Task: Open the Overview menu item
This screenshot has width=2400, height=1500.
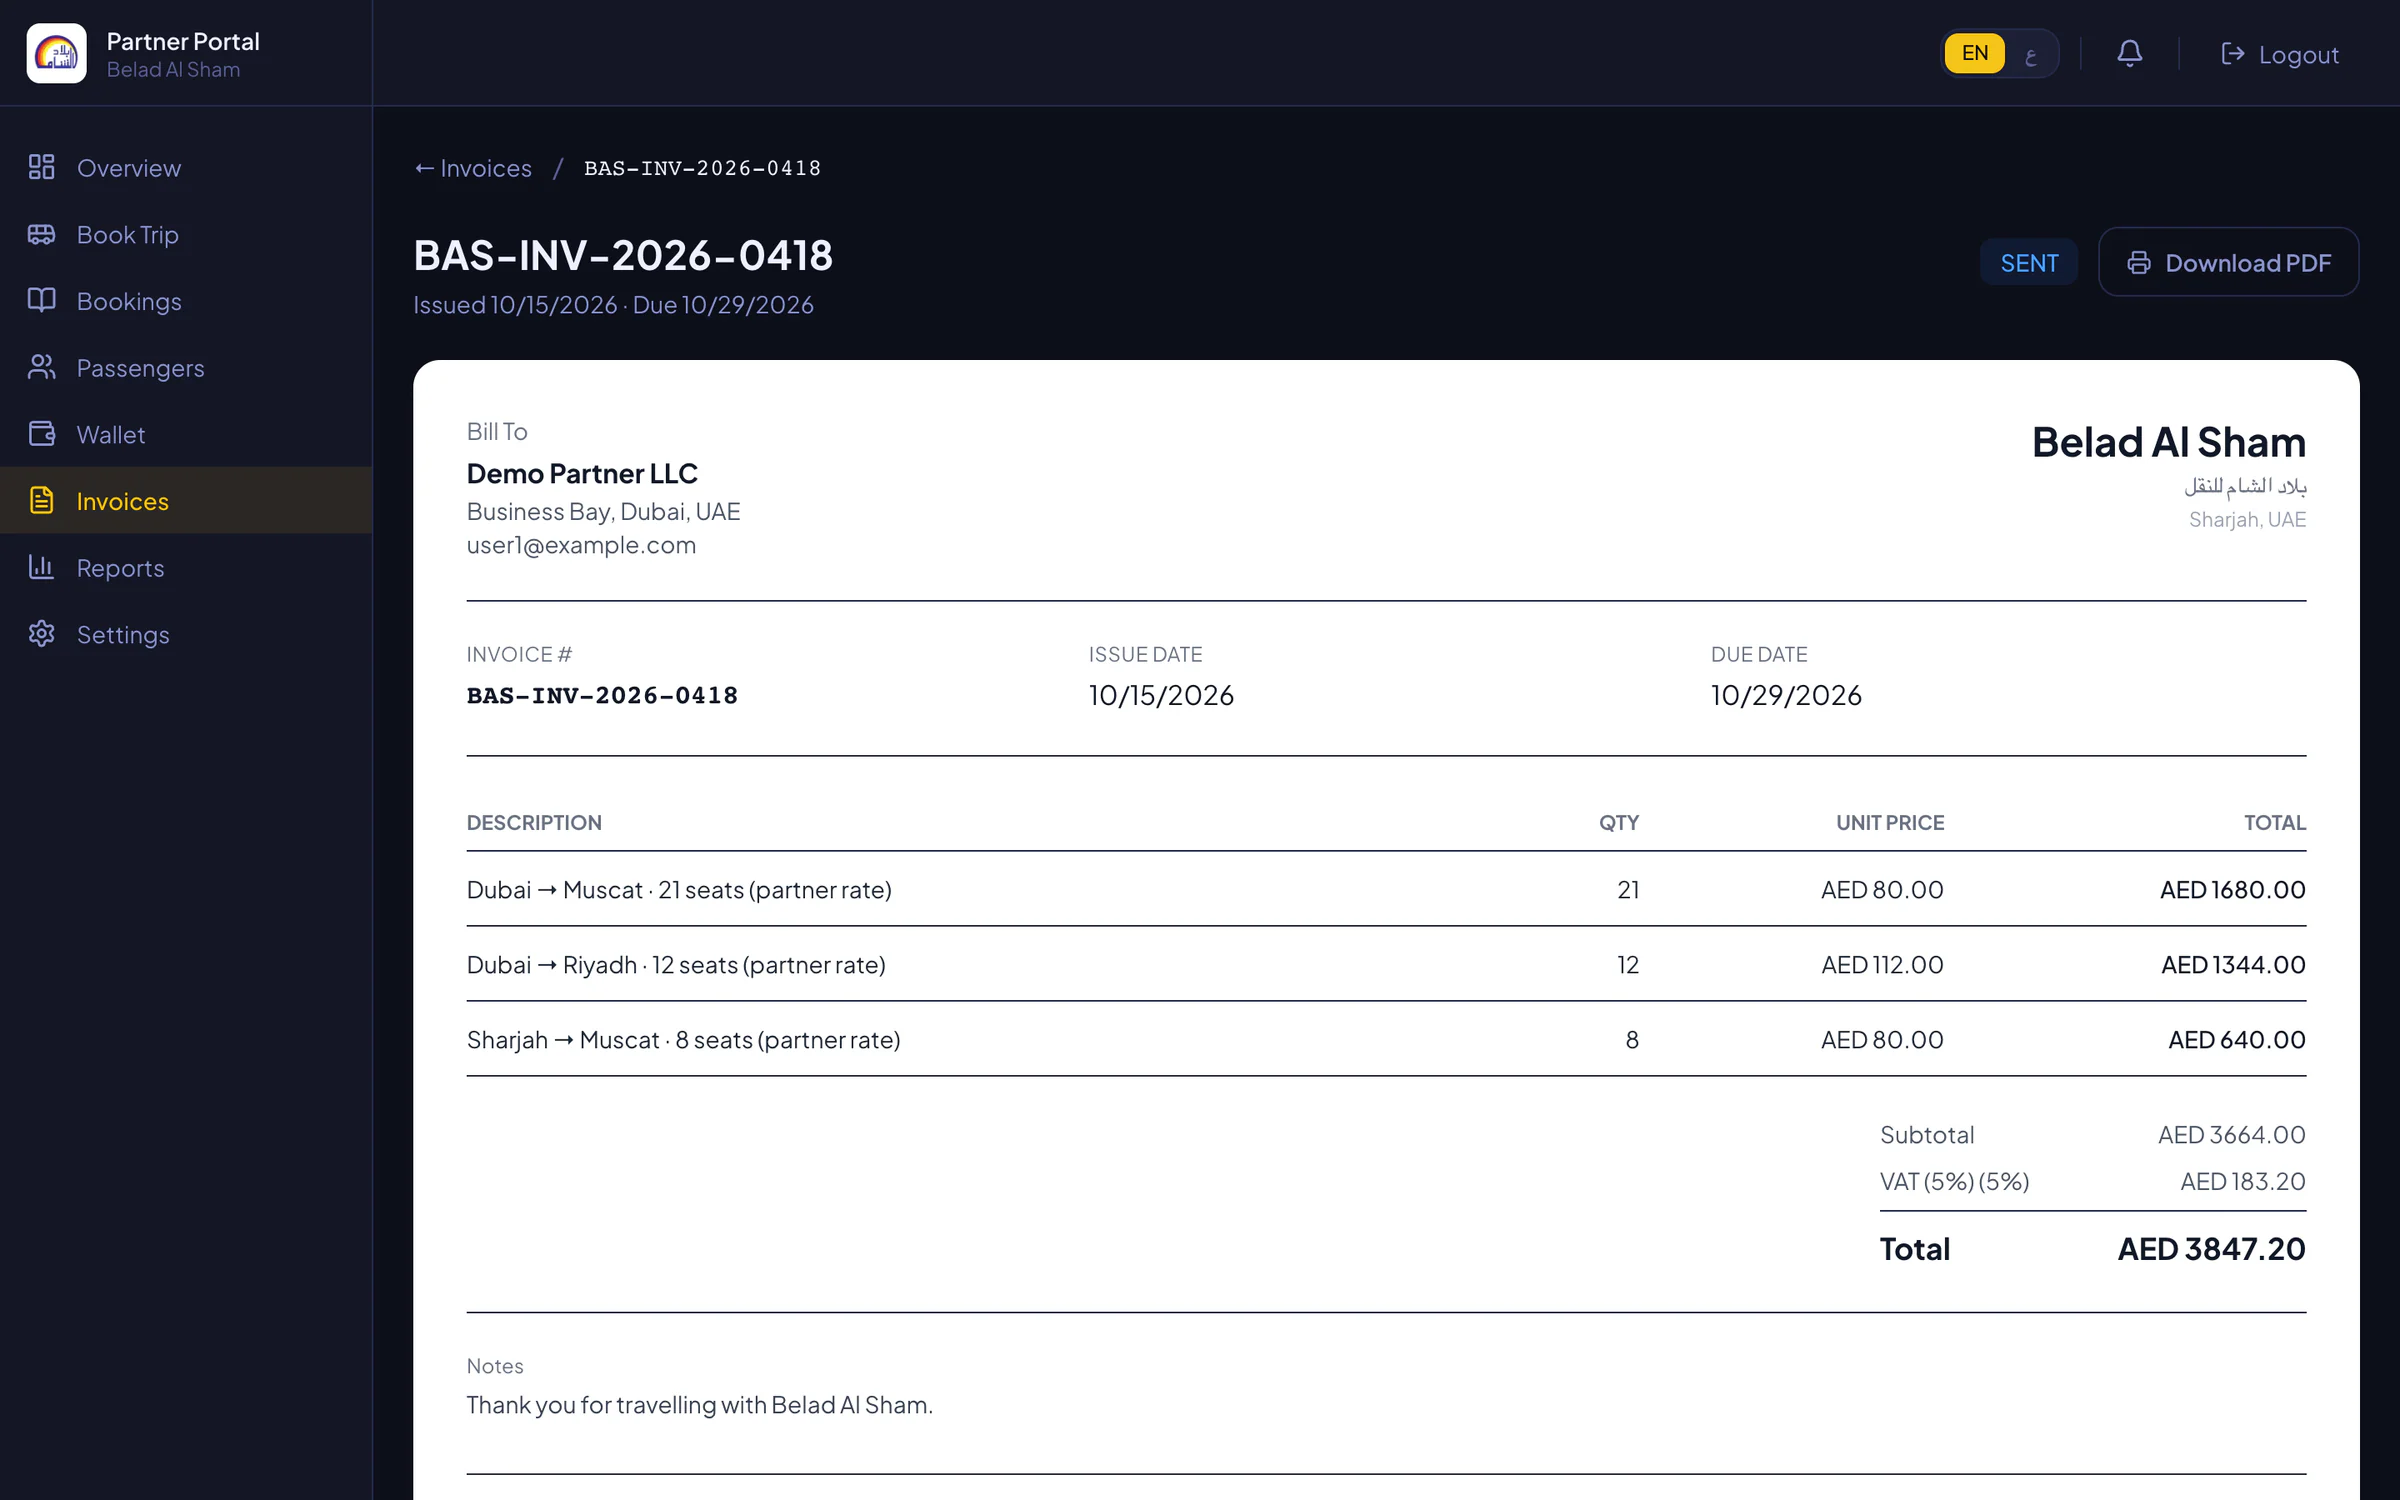Action: [186, 167]
